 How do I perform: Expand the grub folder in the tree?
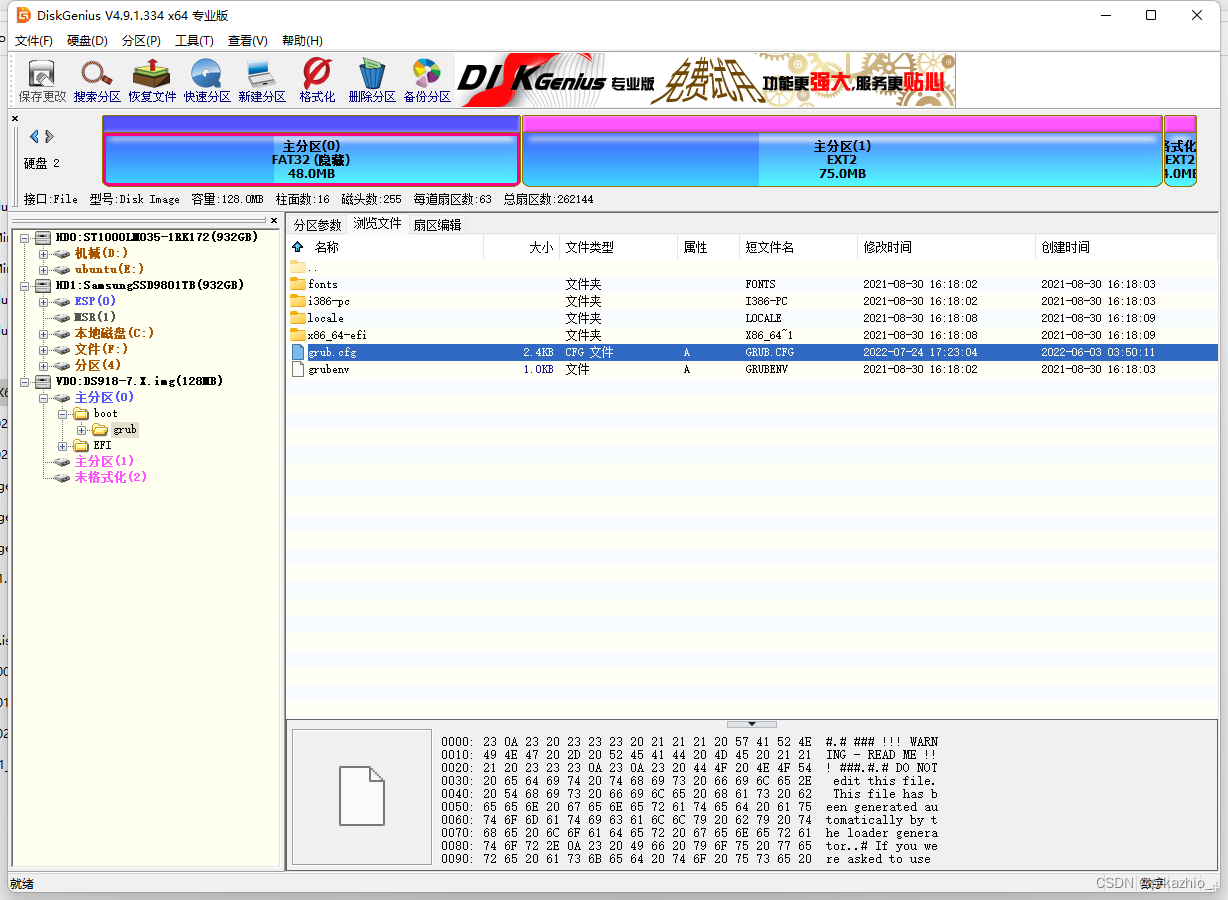[x=81, y=430]
